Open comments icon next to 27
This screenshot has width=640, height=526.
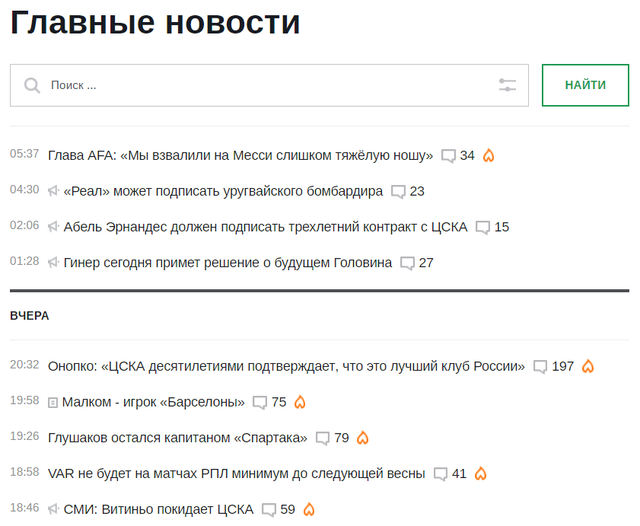407,263
